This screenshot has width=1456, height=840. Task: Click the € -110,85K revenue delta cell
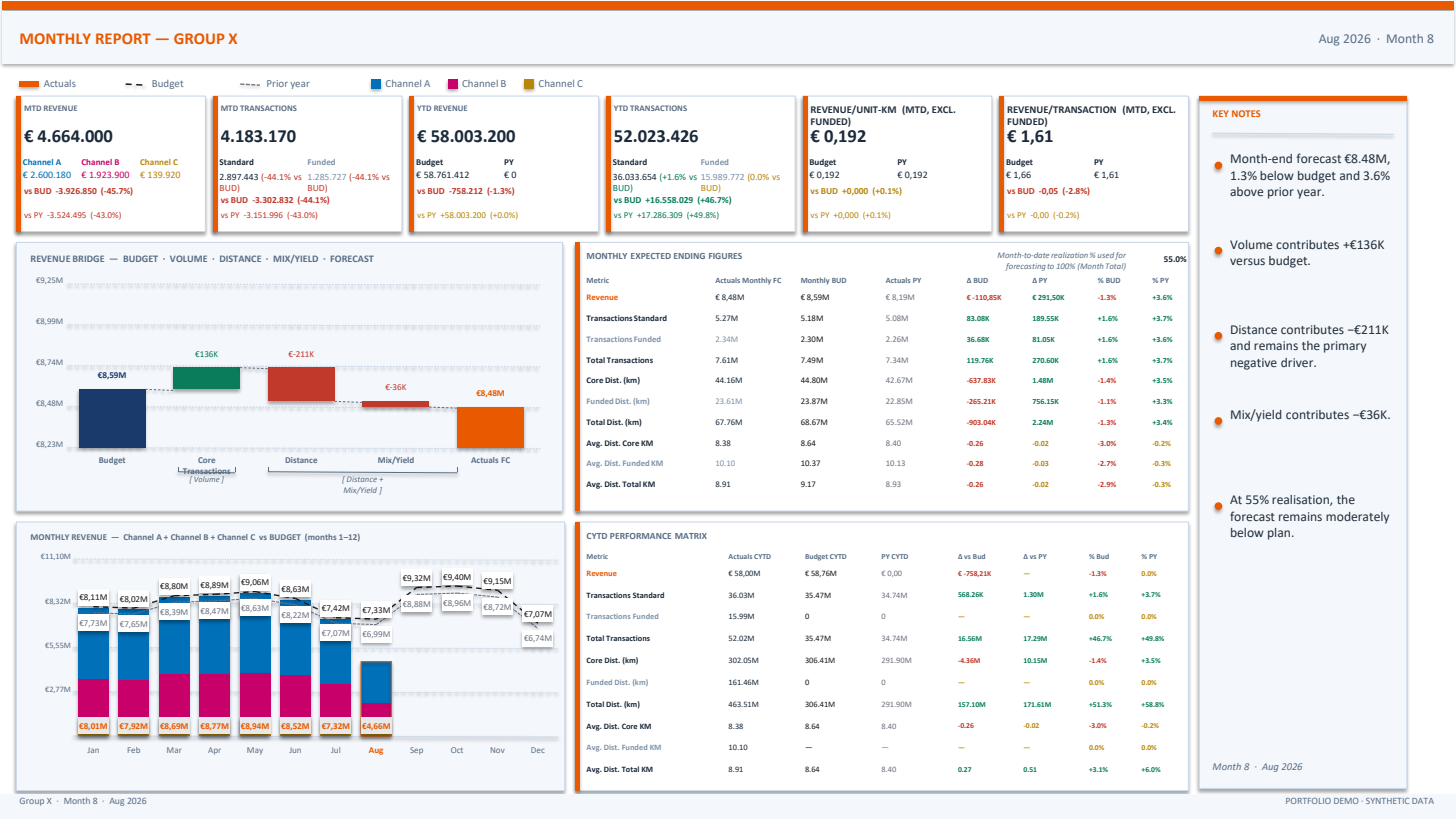[x=985, y=297]
